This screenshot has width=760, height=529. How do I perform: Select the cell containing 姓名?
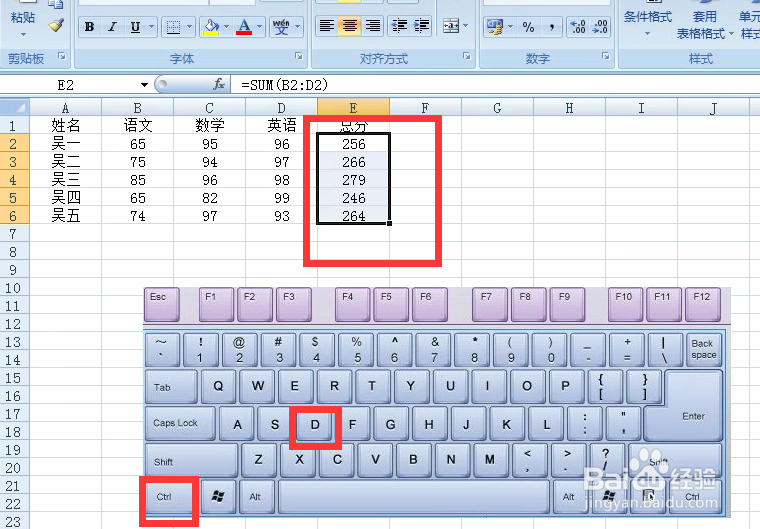65,126
